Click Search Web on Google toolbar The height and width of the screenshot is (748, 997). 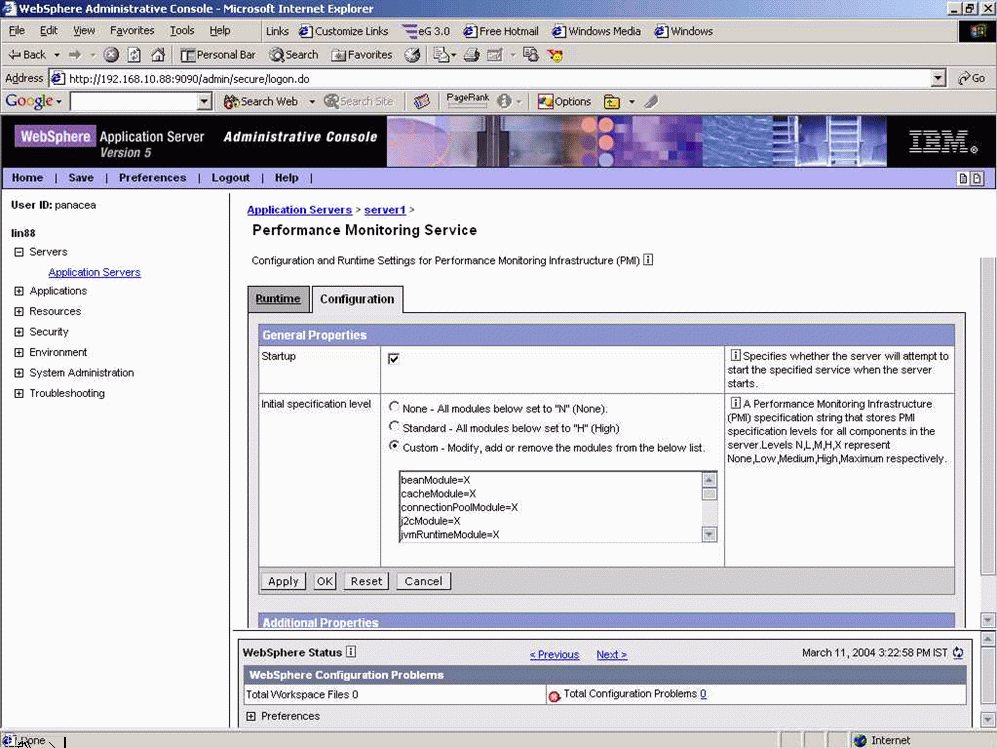[x=261, y=102]
